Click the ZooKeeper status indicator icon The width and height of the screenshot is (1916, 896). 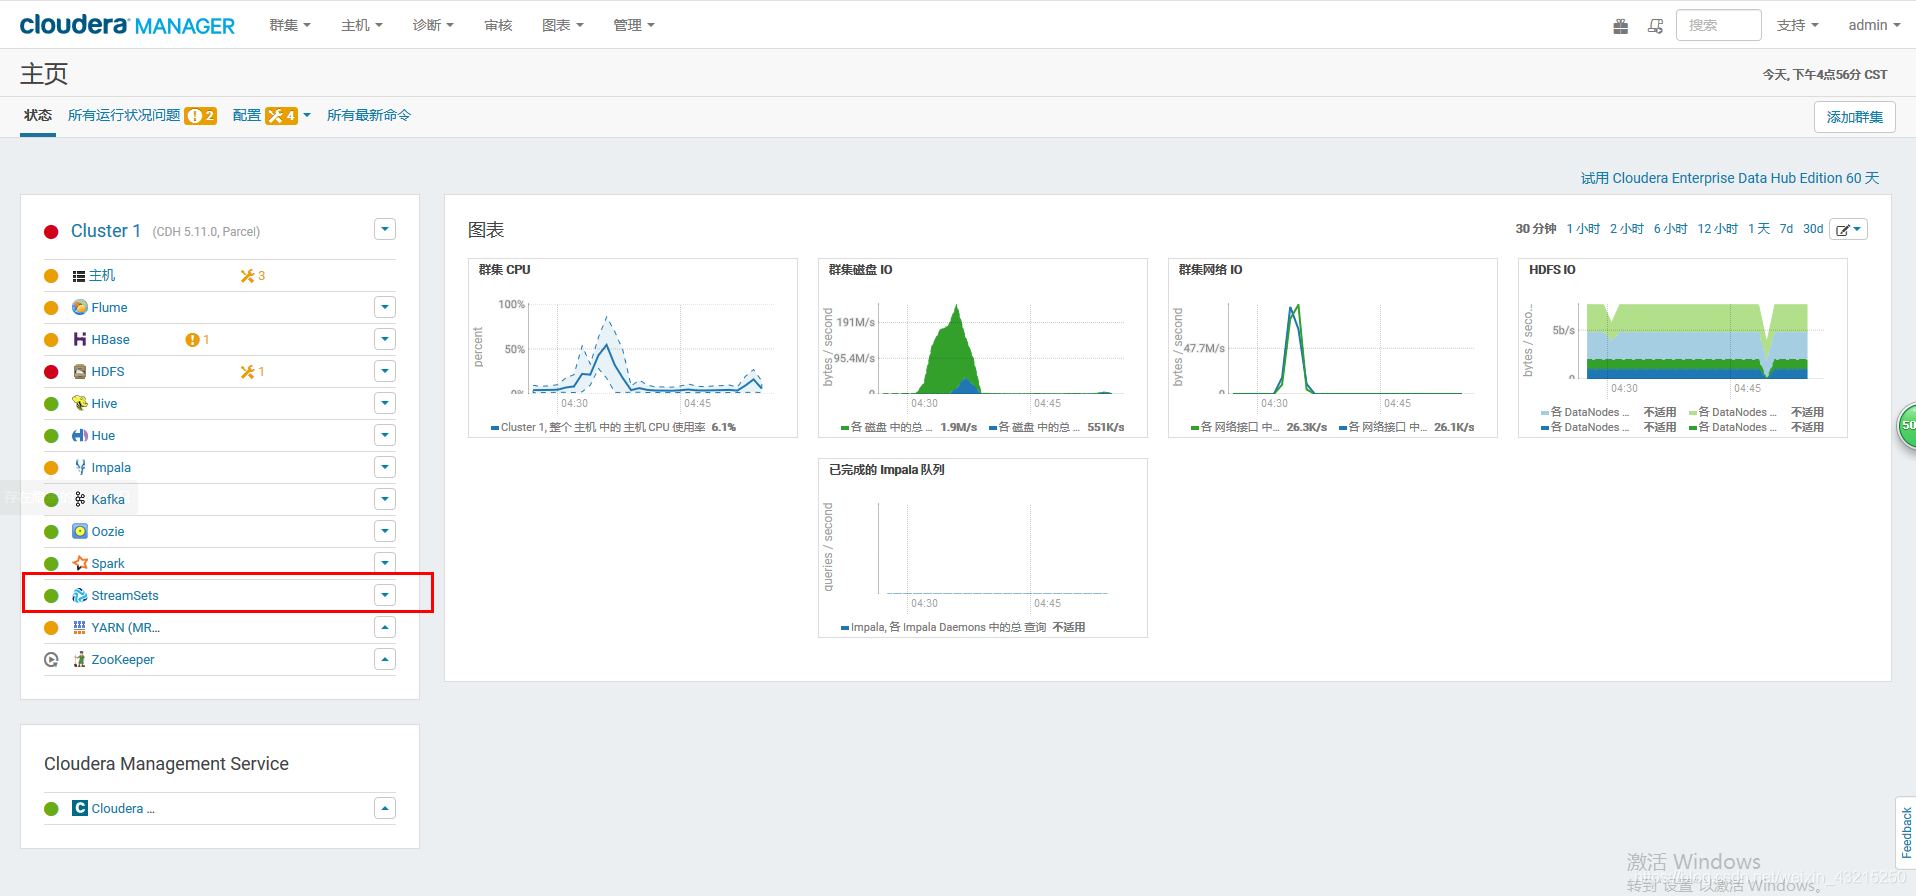point(51,659)
